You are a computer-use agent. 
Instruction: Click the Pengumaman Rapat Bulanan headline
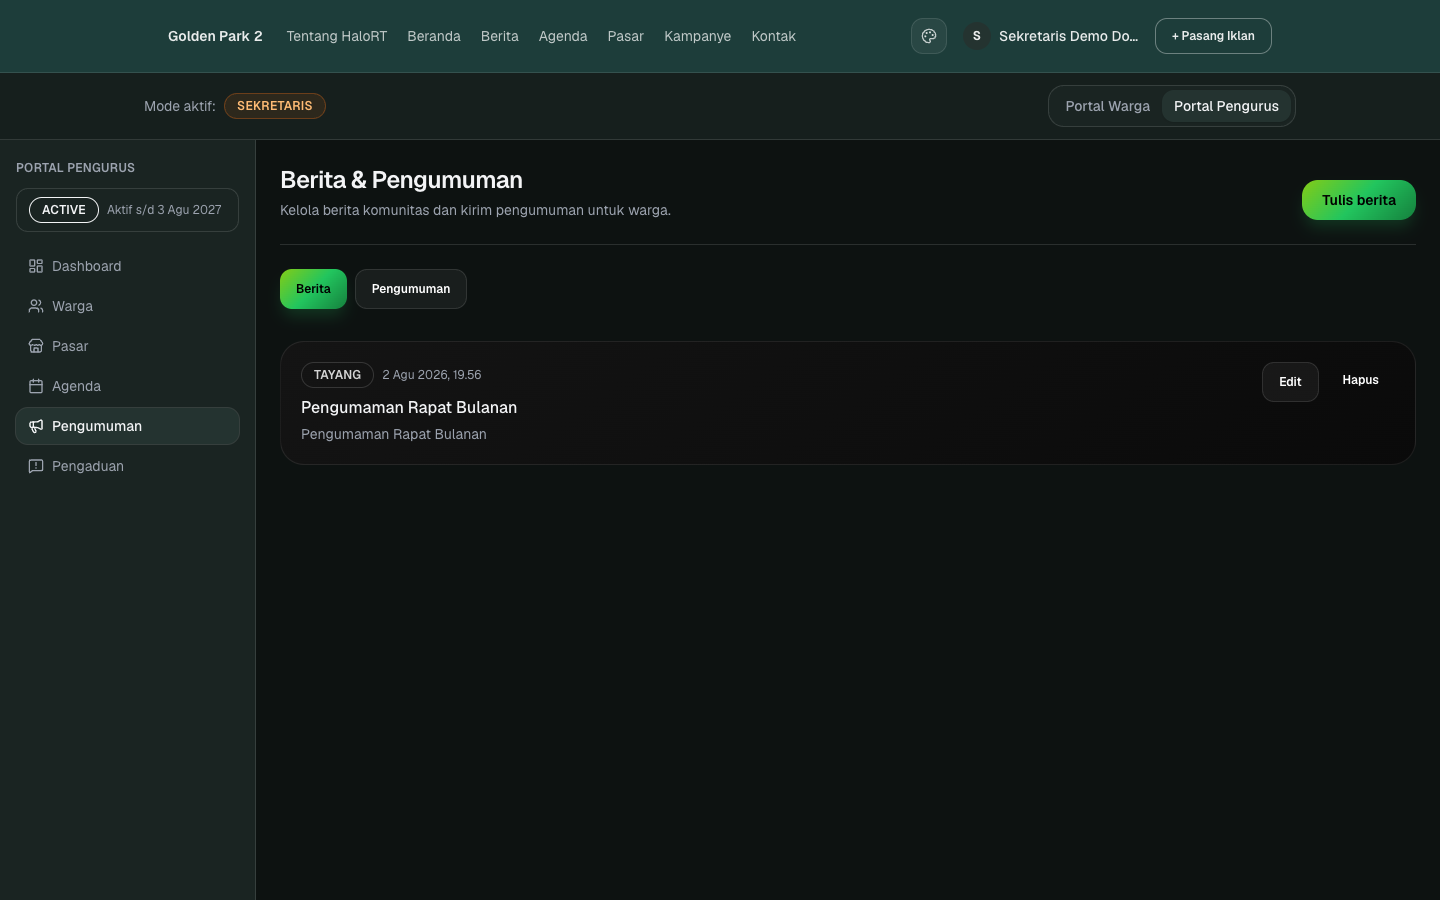click(x=409, y=407)
